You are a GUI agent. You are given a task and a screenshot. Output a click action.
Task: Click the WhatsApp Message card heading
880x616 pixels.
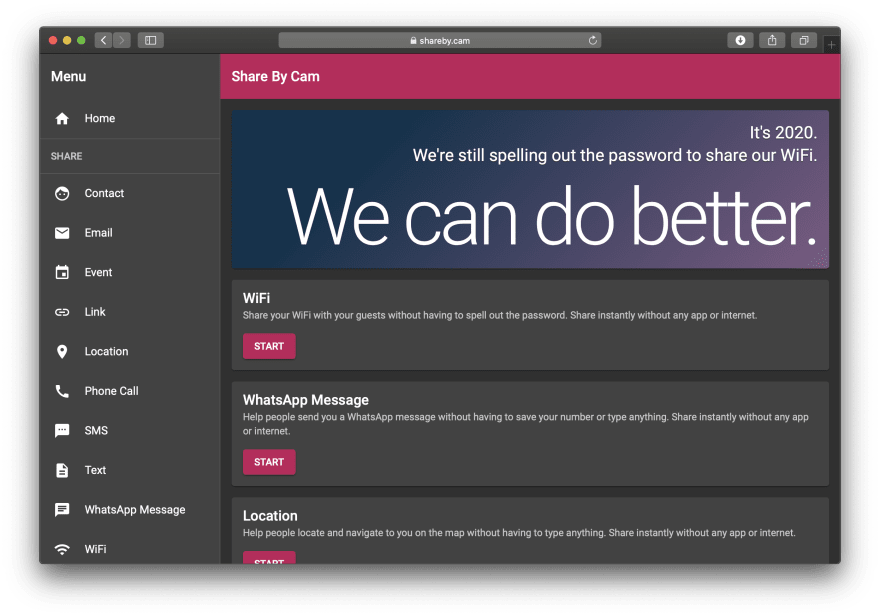[306, 400]
